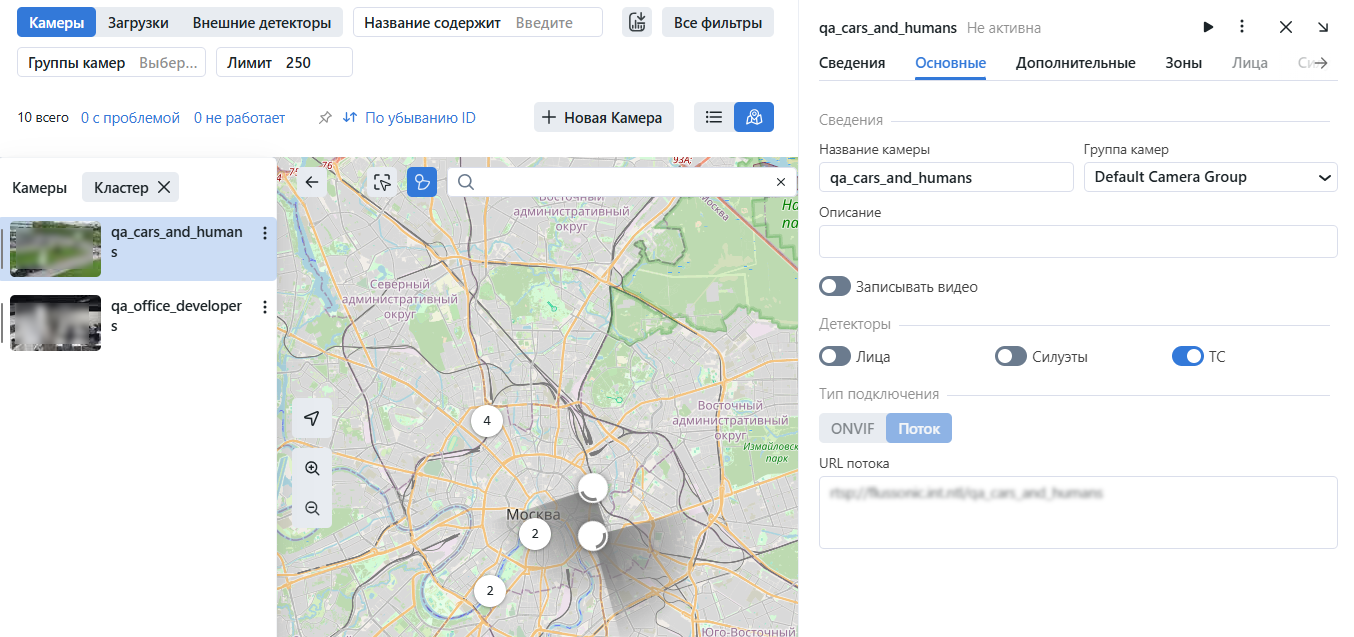This screenshot has height=637, width=1354.
Task: Disable the ТС detector toggle
Action: pyautogui.click(x=1187, y=356)
